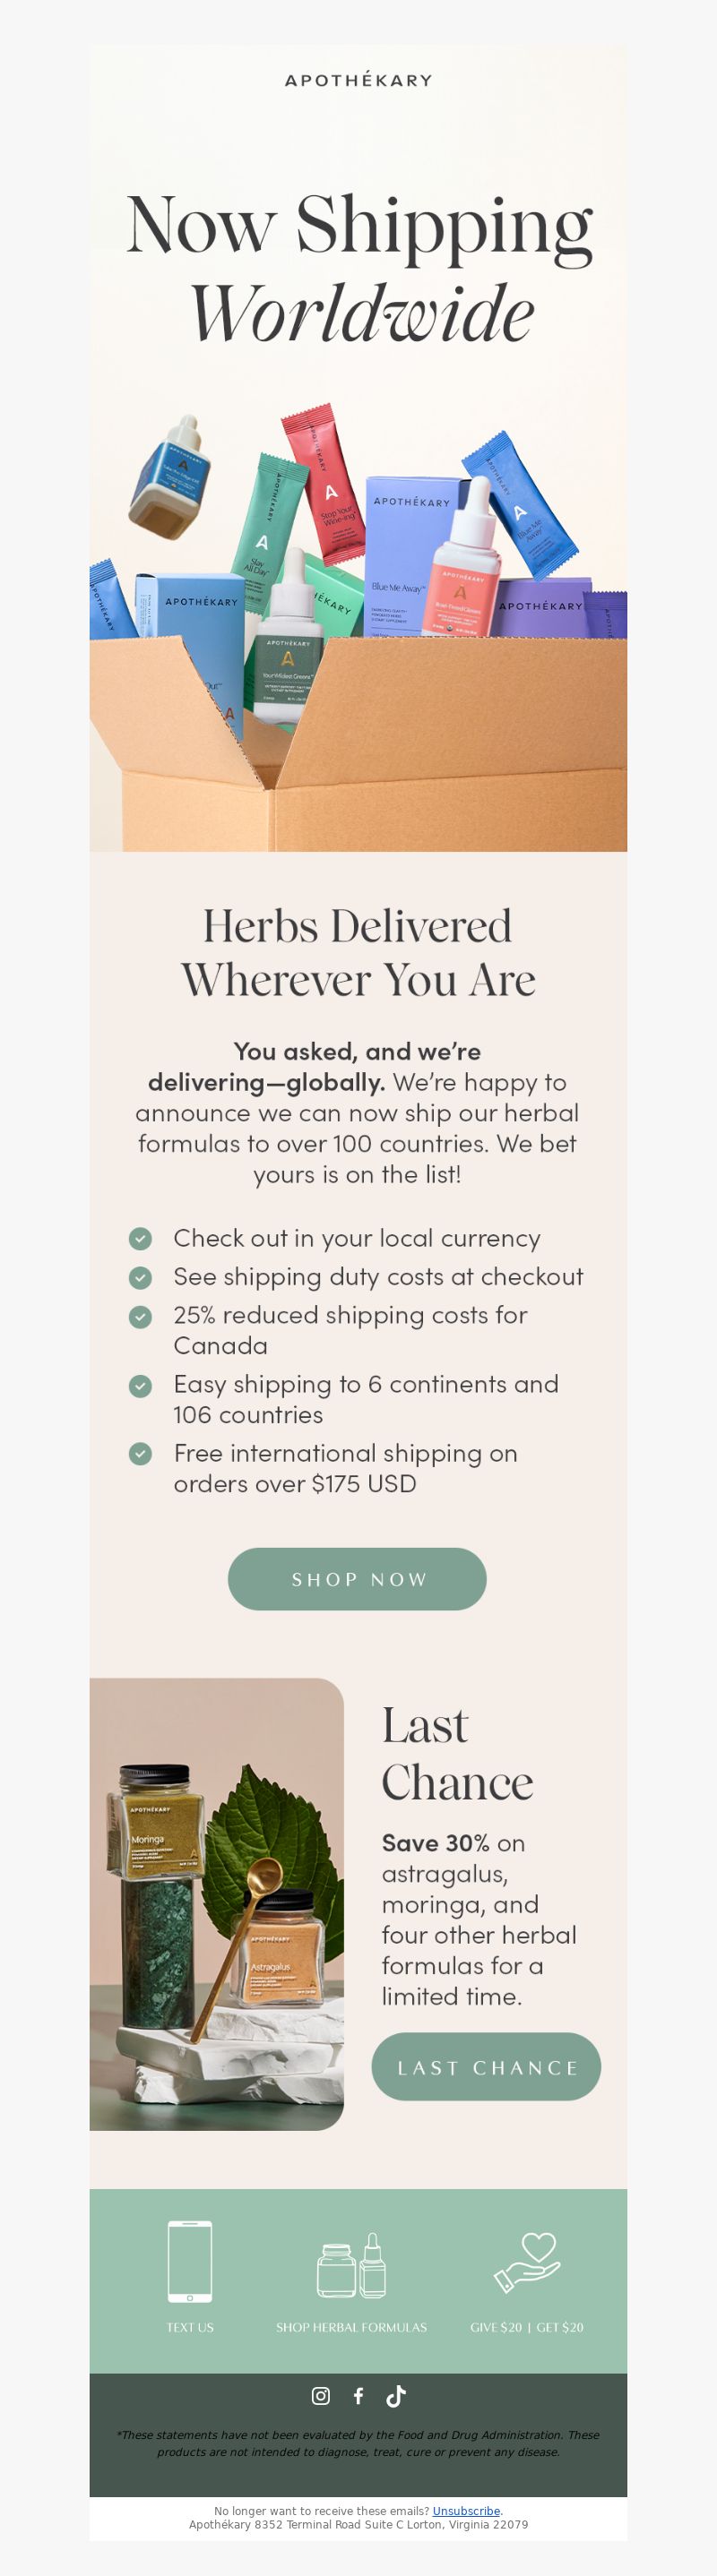Open the Text Us link
The height and width of the screenshot is (2576, 717).
[x=190, y=2327]
